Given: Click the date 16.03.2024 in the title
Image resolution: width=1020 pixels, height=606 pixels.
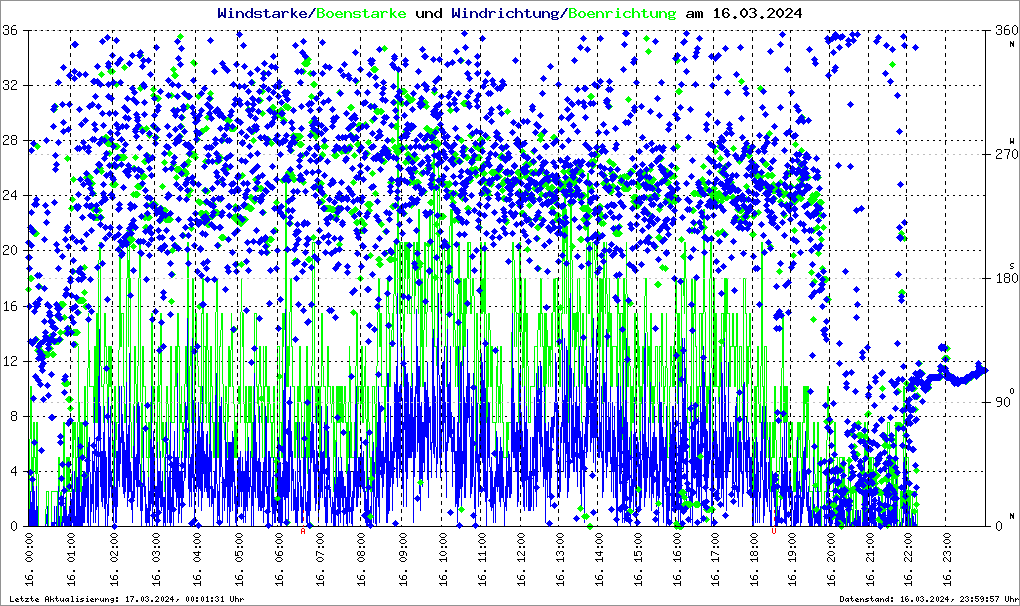Looking at the screenshot, I should [x=757, y=13].
